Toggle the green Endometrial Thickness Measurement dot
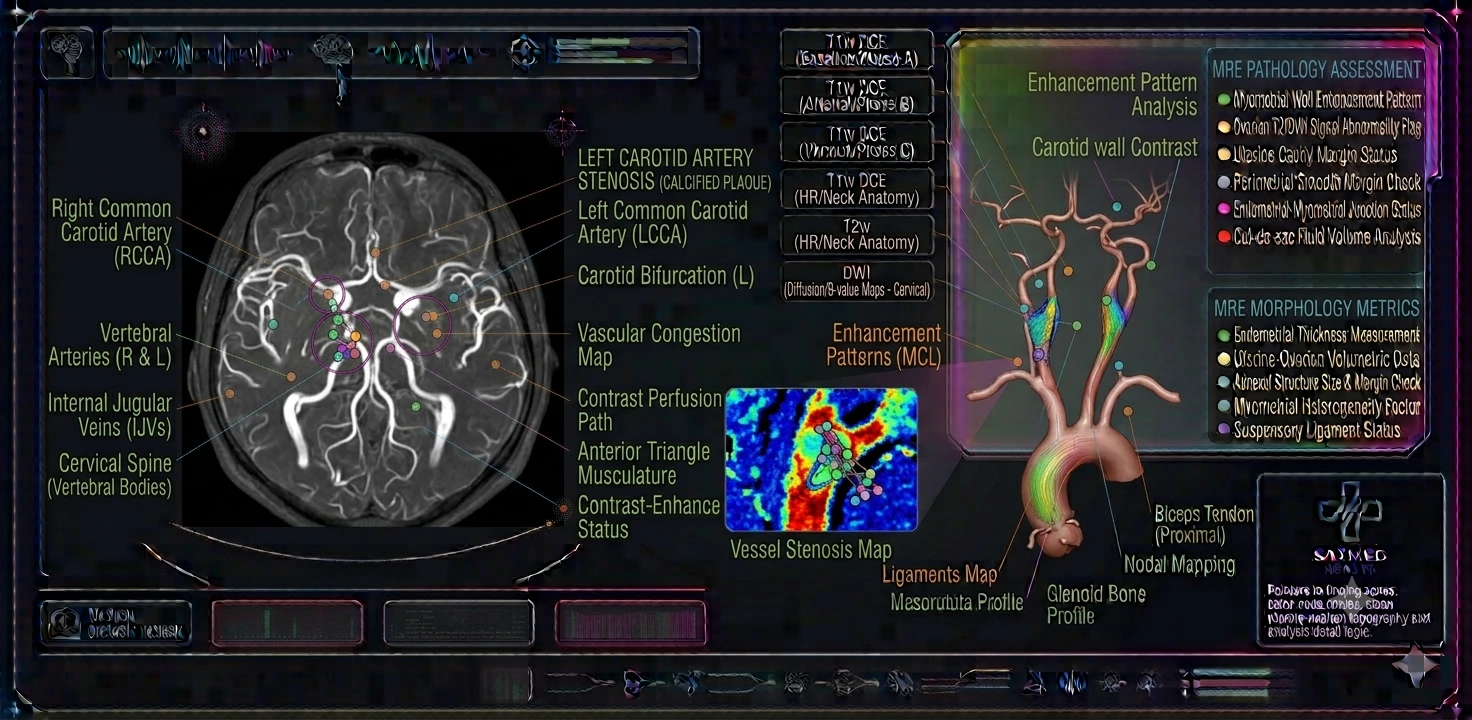 coord(1224,336)
